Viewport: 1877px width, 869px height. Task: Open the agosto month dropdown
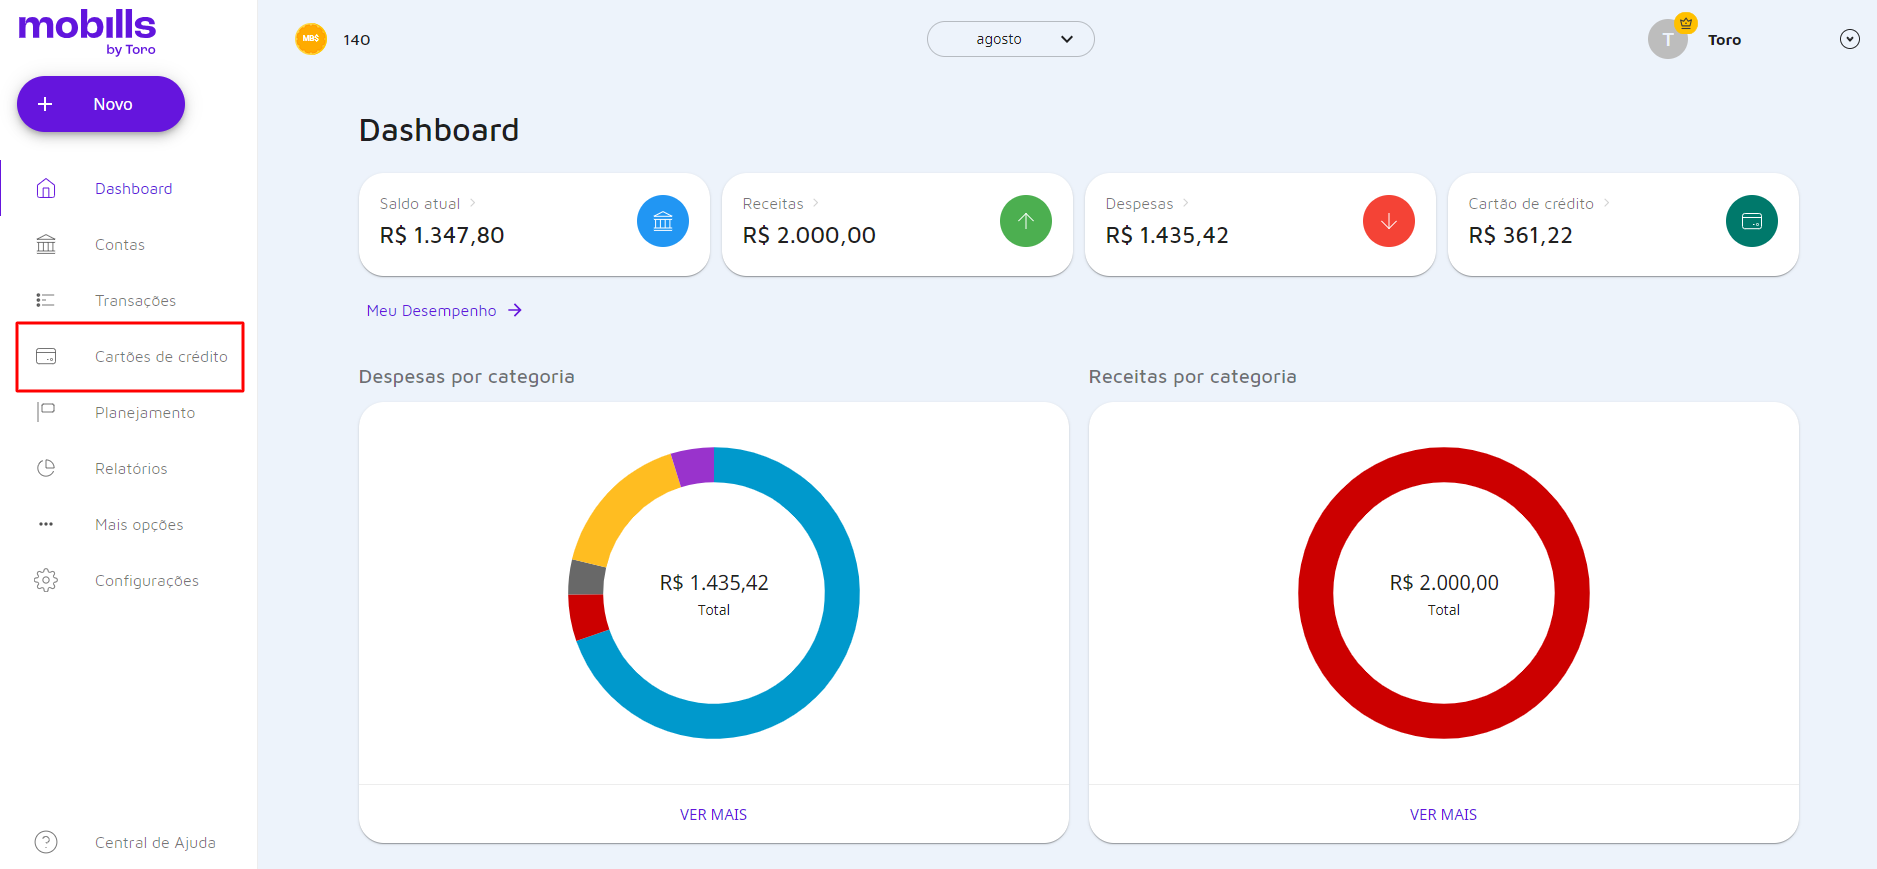pos(1010,39)
